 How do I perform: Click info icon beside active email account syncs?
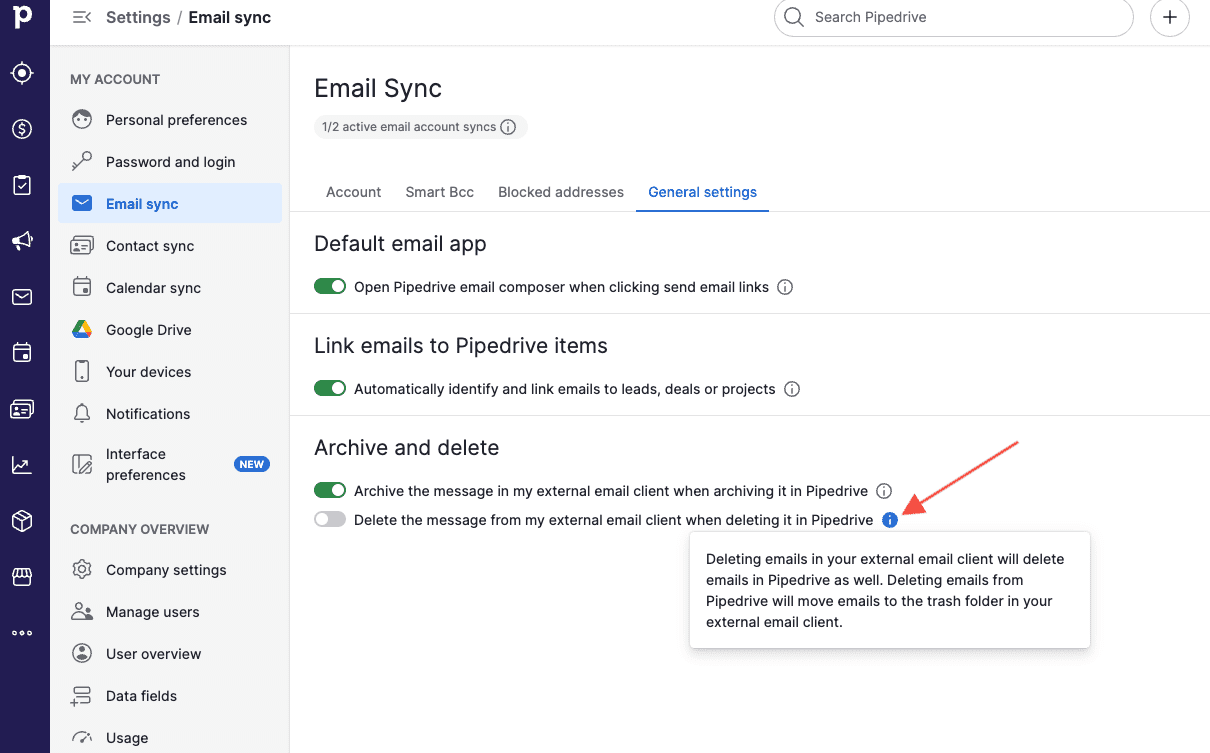tap(508, 127)
